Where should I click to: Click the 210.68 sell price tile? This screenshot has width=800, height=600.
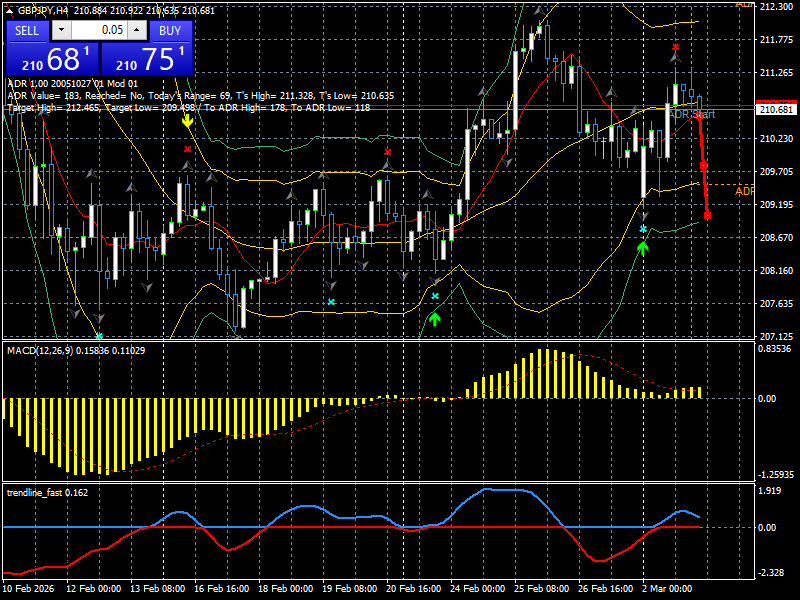coord(53,59)
